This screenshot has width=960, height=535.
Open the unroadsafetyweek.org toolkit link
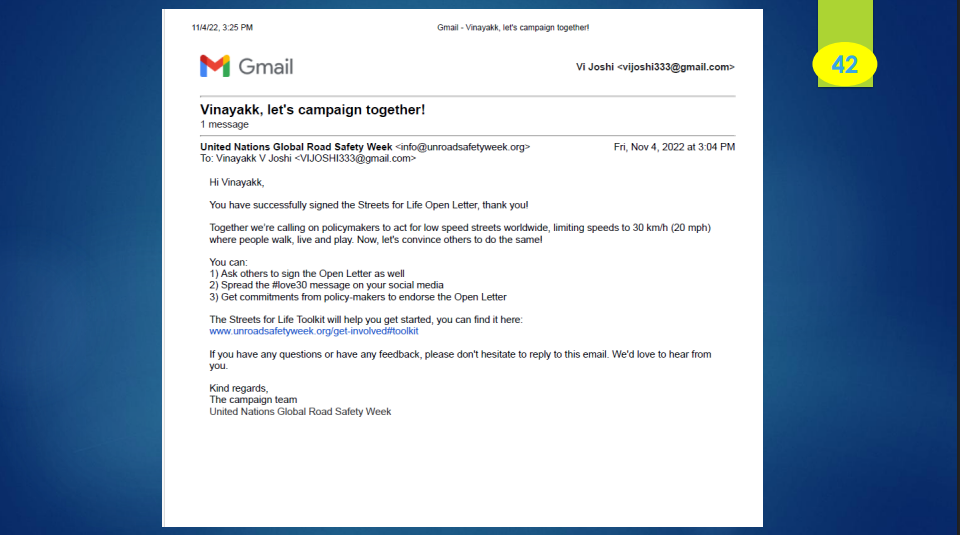314,330
